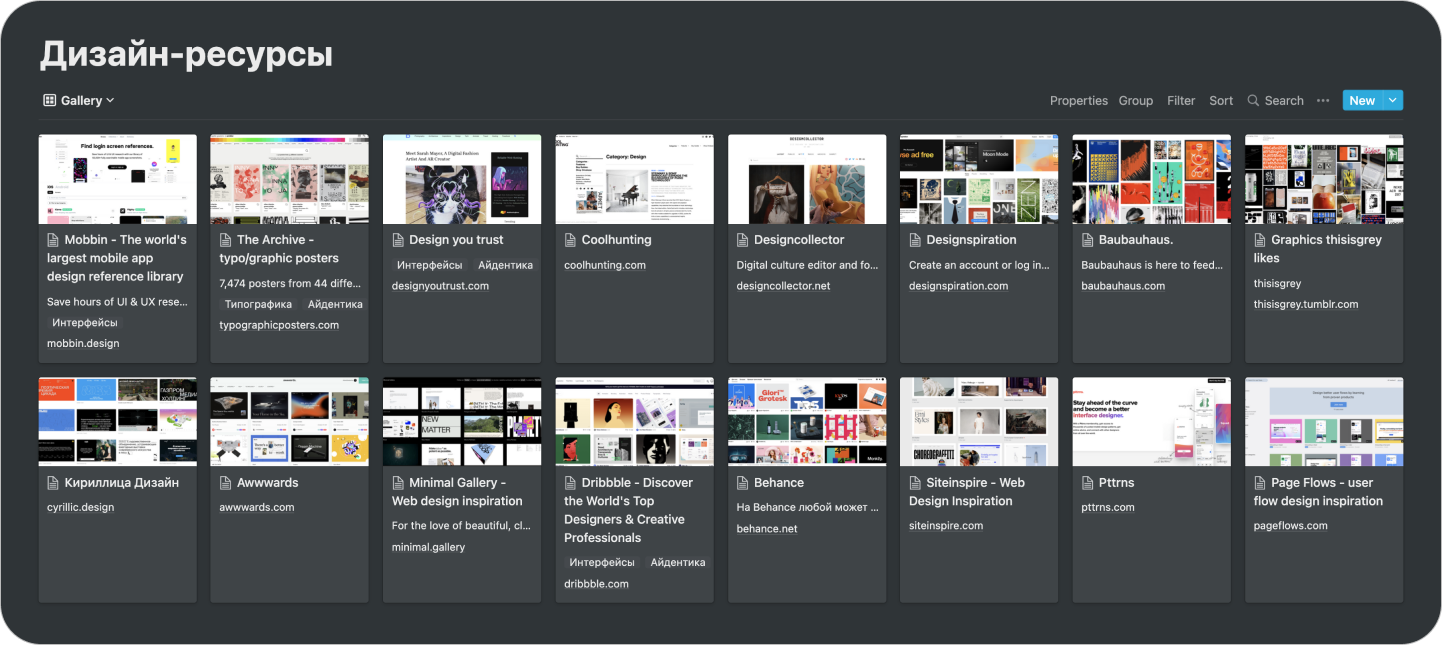Image resolution: width=1442 pixels, height=645 pixels.
Task: Open The Archive posters thumbnail
Action: click(290, 179)
